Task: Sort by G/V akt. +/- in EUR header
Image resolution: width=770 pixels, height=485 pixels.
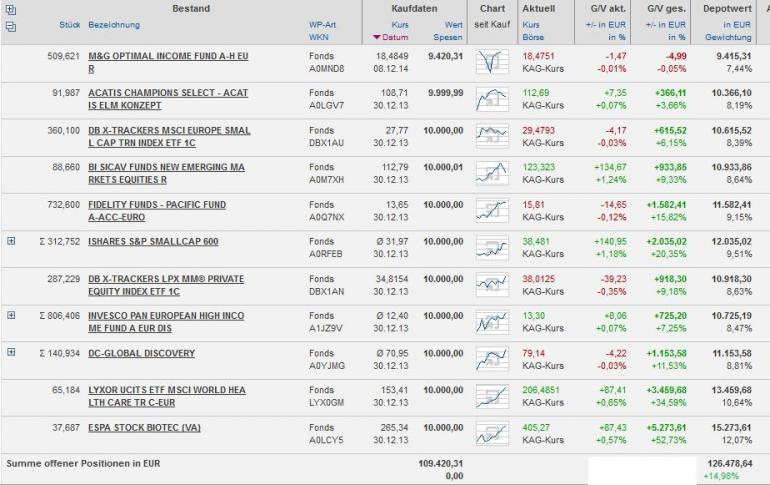Action: [605, 25]
